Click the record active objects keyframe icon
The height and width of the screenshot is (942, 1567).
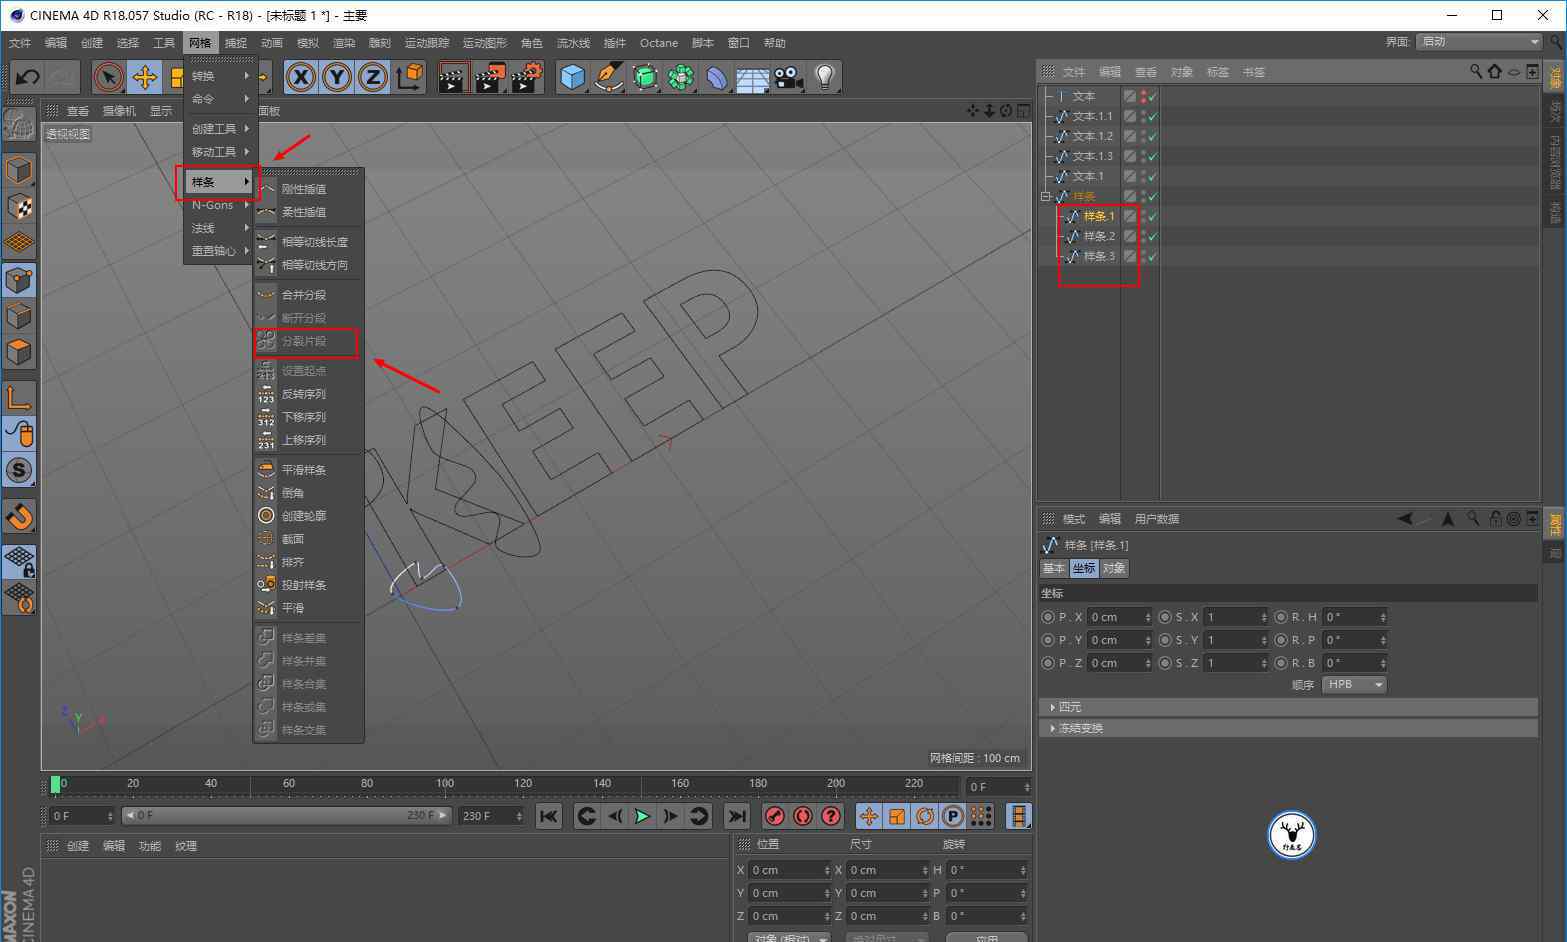click(774, 816)
